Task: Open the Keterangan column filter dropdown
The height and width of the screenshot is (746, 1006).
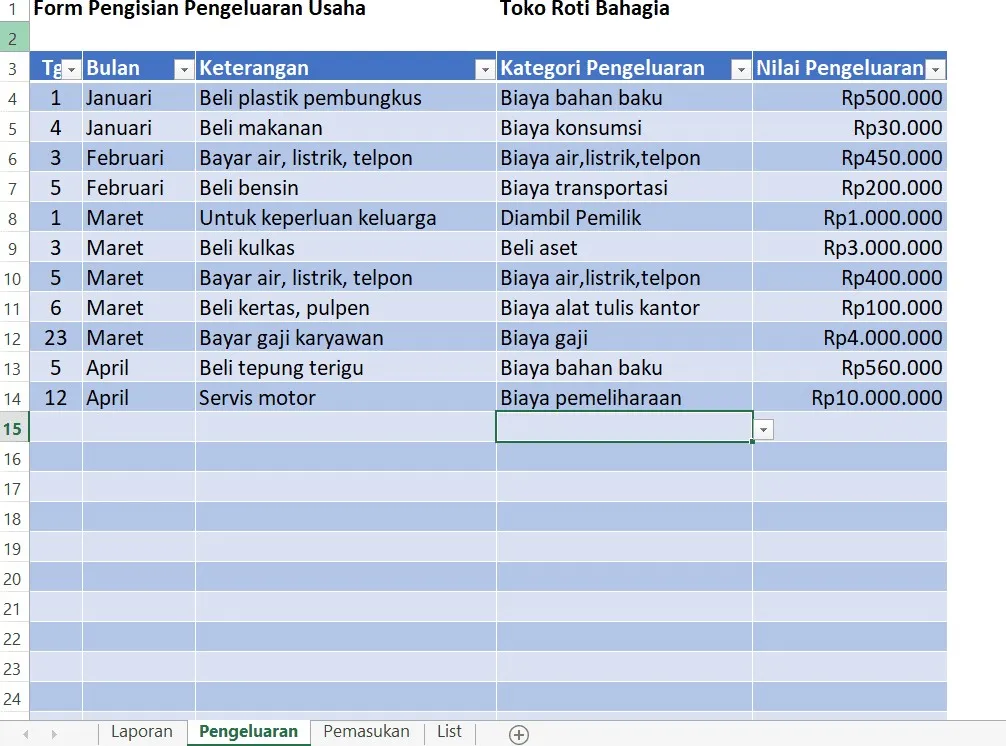Action: click(486, 68)
